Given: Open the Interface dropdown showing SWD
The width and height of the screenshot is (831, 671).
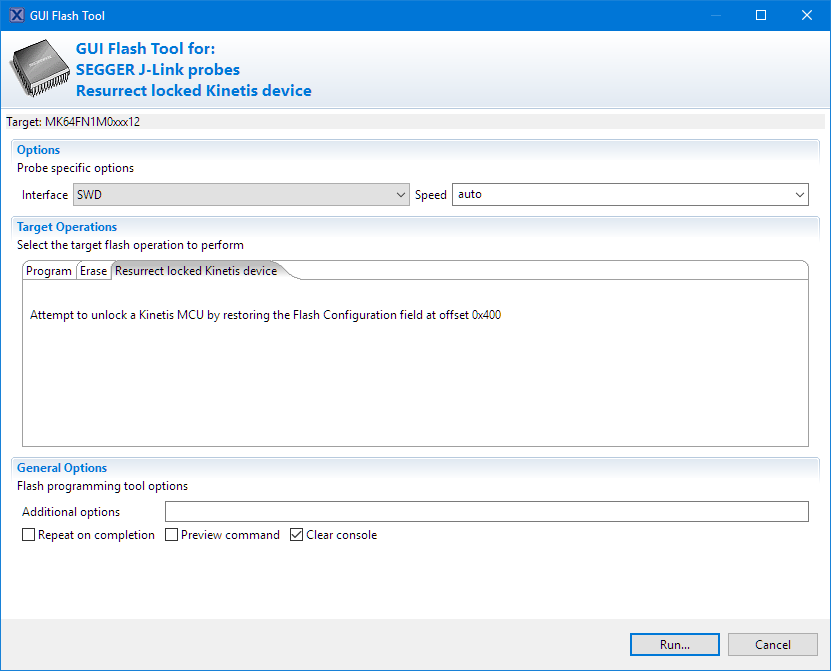Looking at the screenshot, I should pos(242,194).
